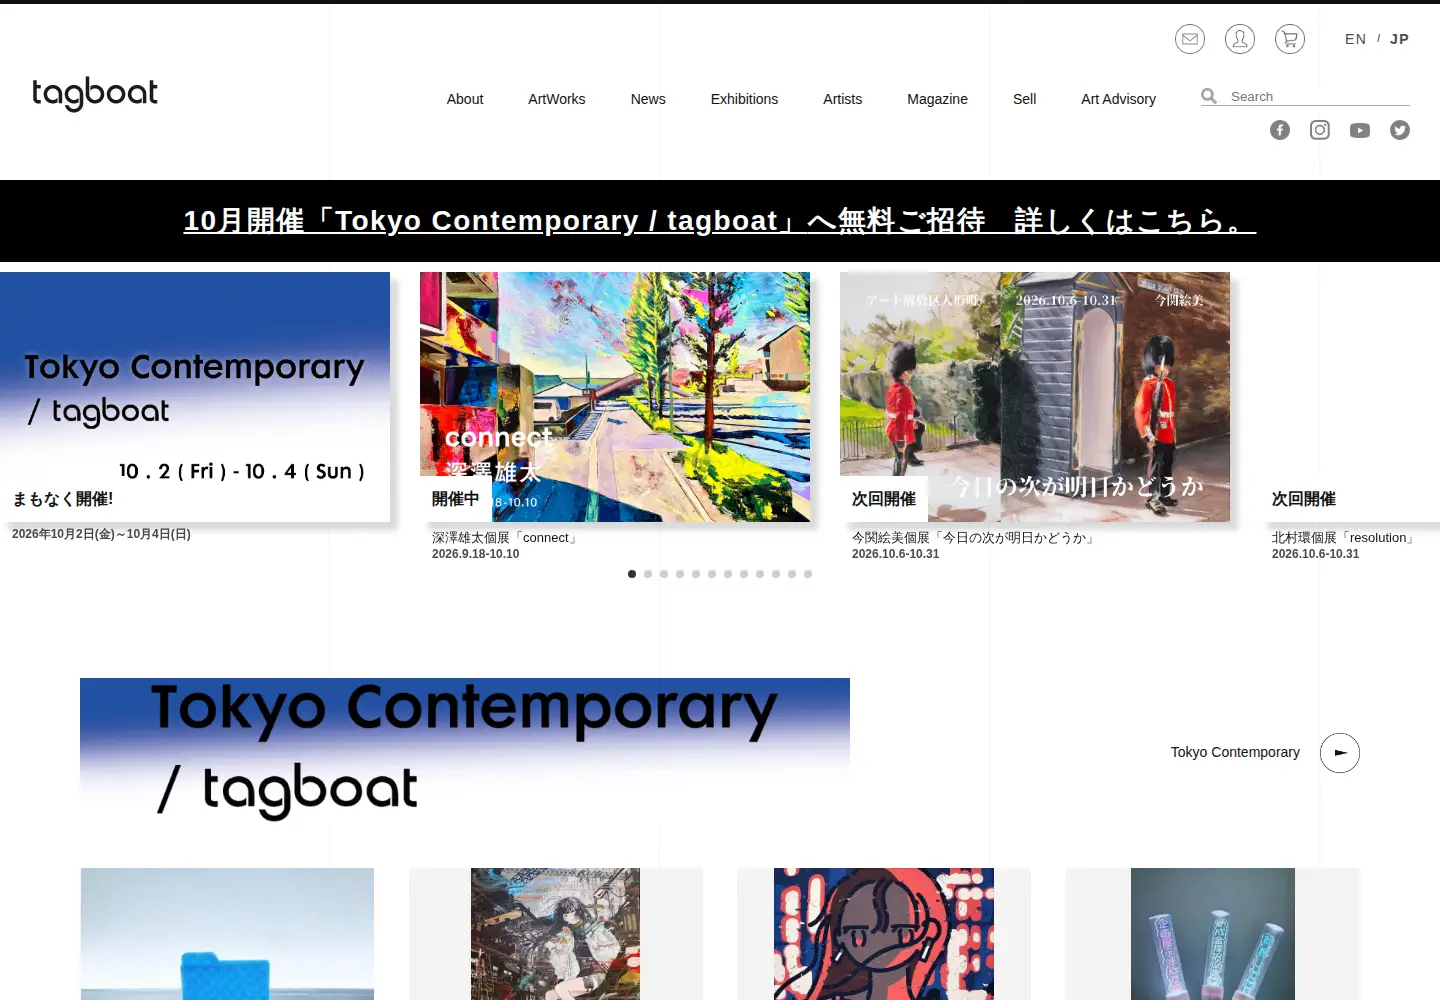Switch language to EN
The image size is (1440, 1000).
[x=1355, y=39]
